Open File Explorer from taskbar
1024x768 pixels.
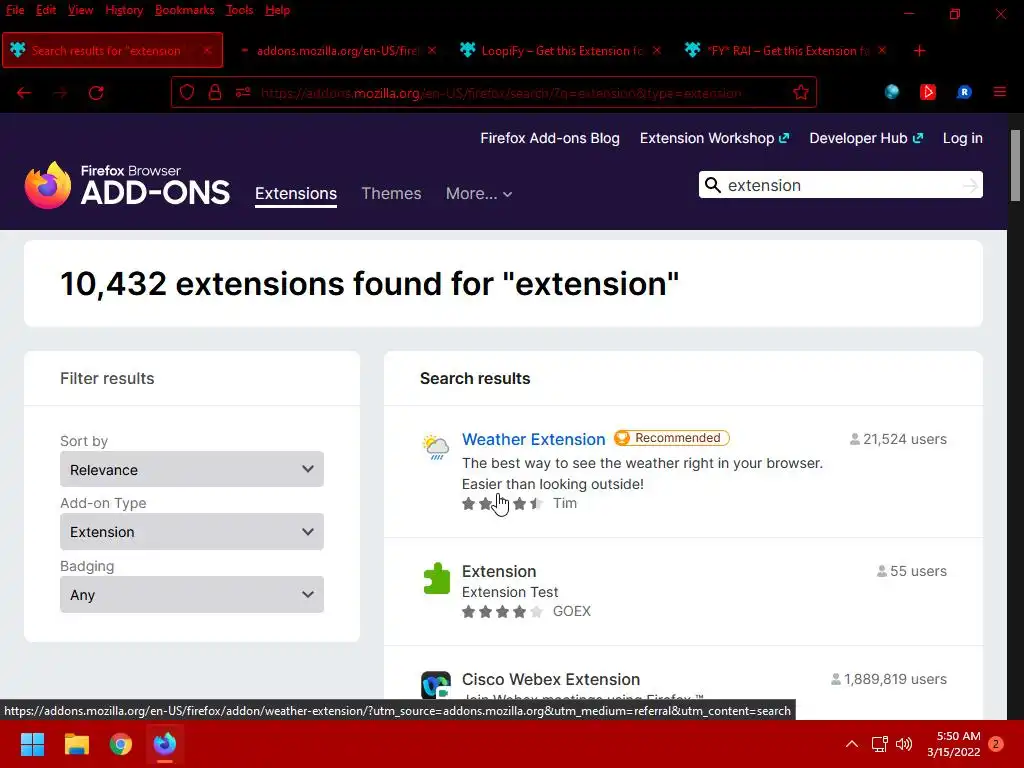pyautogui.click(x=76, y=744)
